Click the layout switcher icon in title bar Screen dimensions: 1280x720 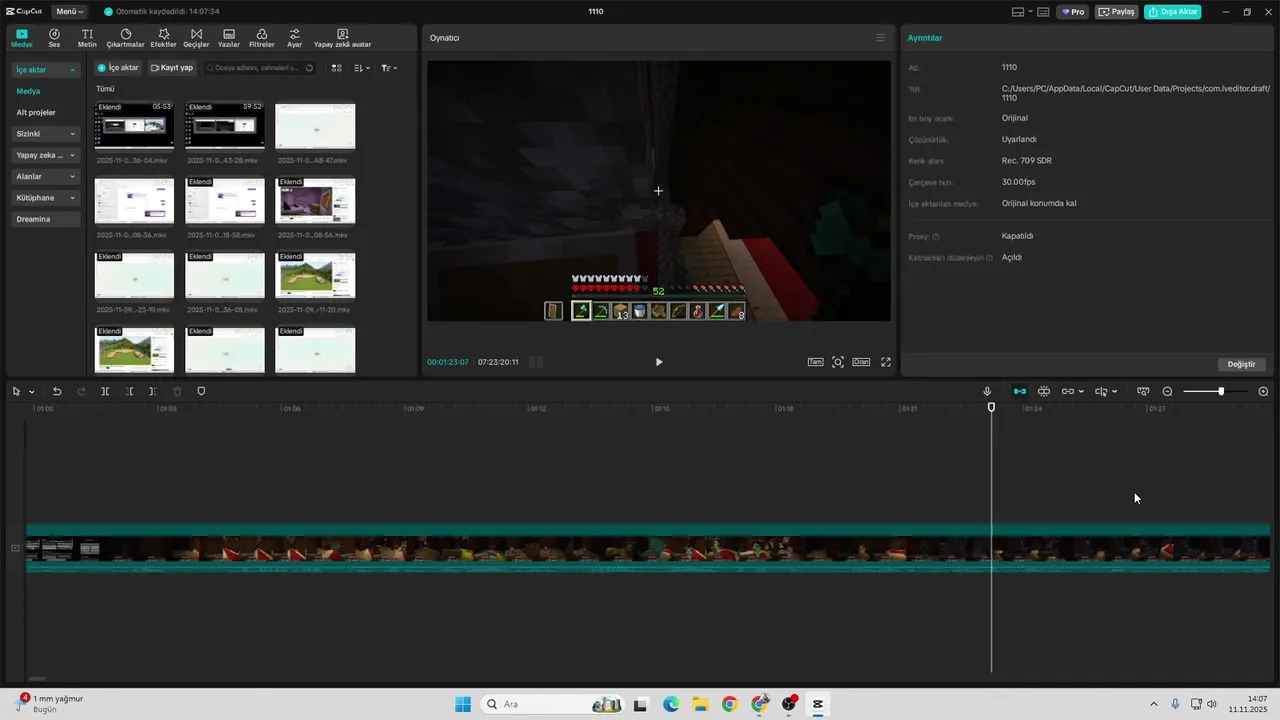pos(1020,12)
